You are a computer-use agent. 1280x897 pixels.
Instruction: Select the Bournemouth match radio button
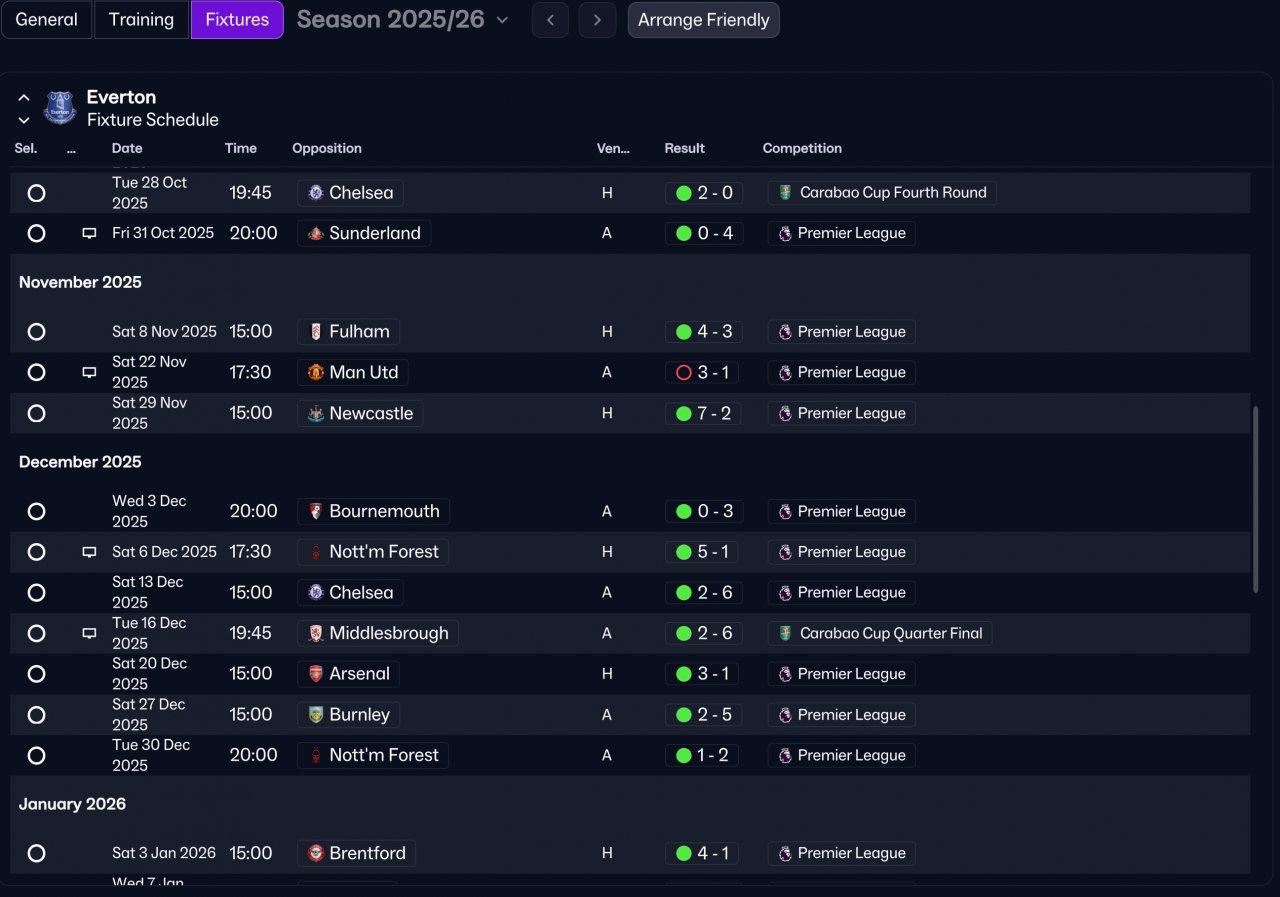tap(37, 512)
